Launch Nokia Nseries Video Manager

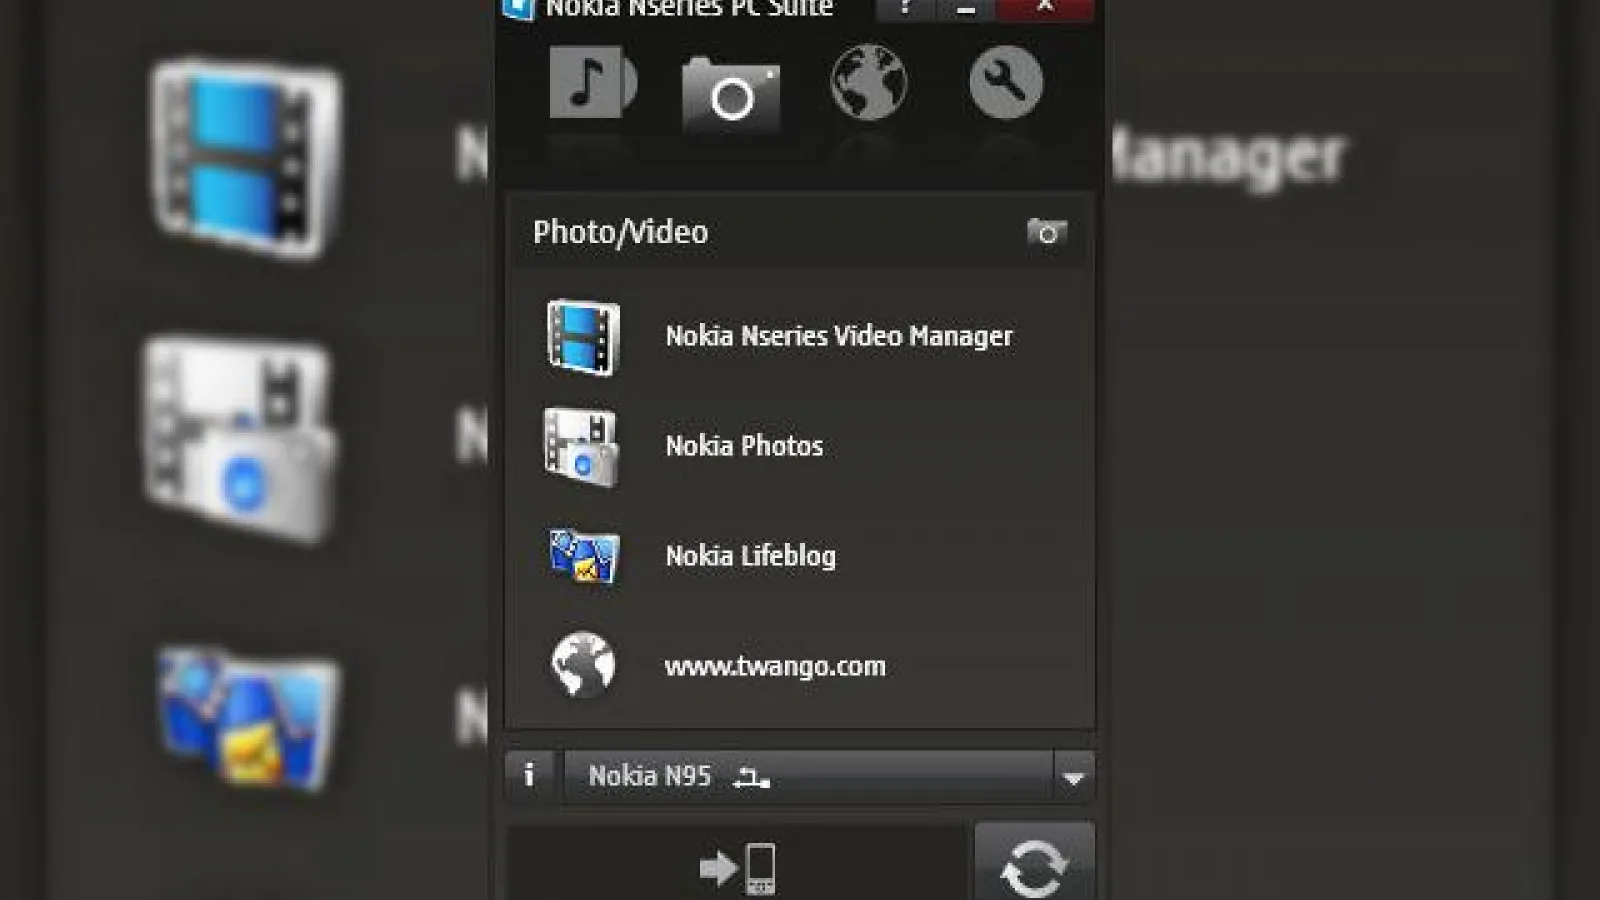coord(839,336)
